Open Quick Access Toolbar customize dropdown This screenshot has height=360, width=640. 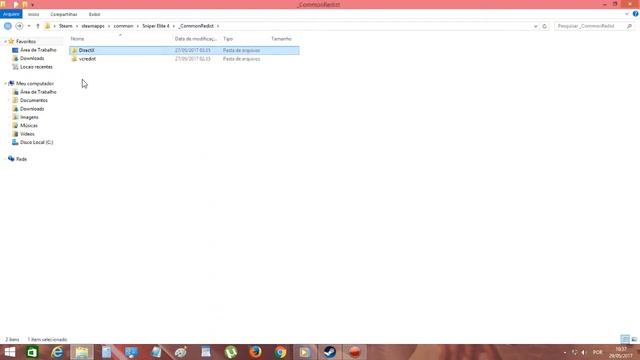pyautogui.click(x=32, y=4)
